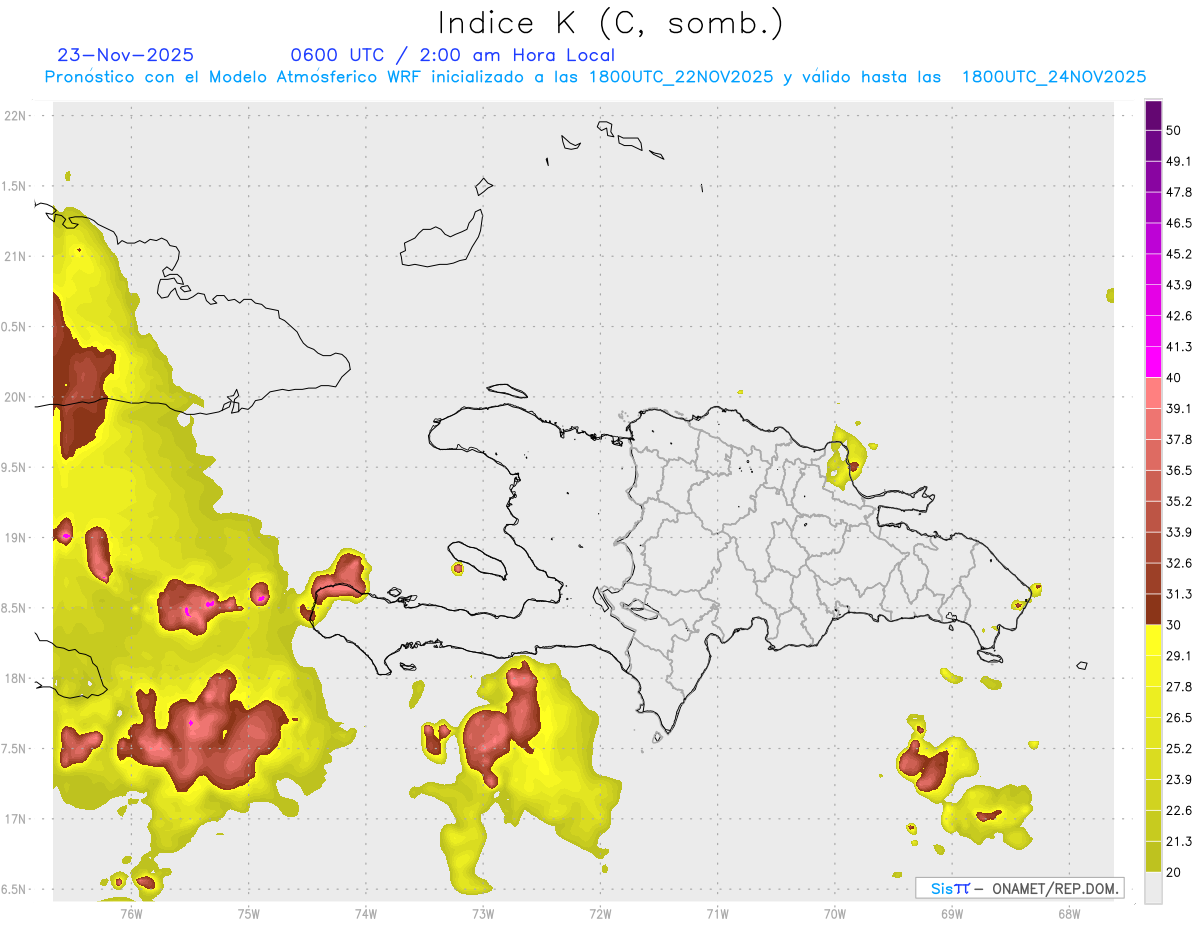Click the color bar label "49.1"

(x=1180, y=161)
